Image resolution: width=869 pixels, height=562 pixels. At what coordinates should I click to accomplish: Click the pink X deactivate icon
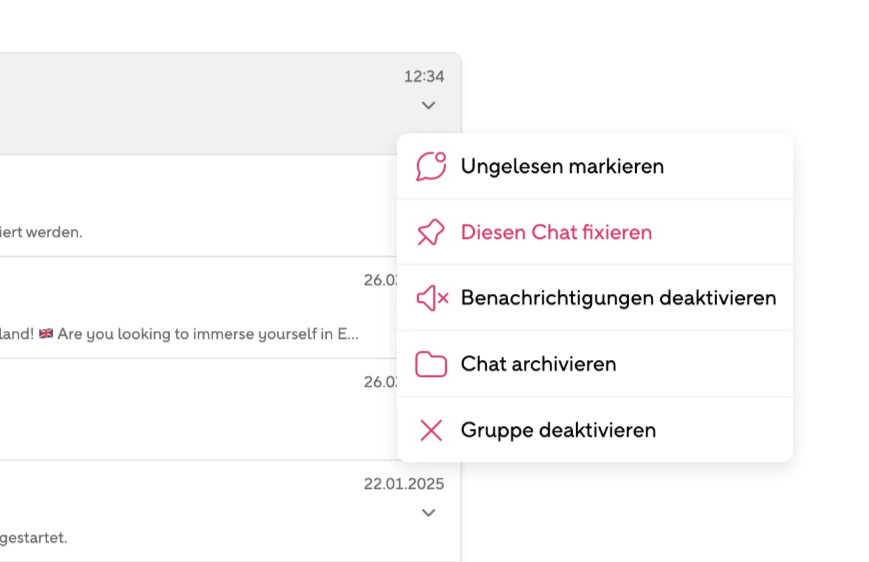pyautogui.click(x=431, y=430)
